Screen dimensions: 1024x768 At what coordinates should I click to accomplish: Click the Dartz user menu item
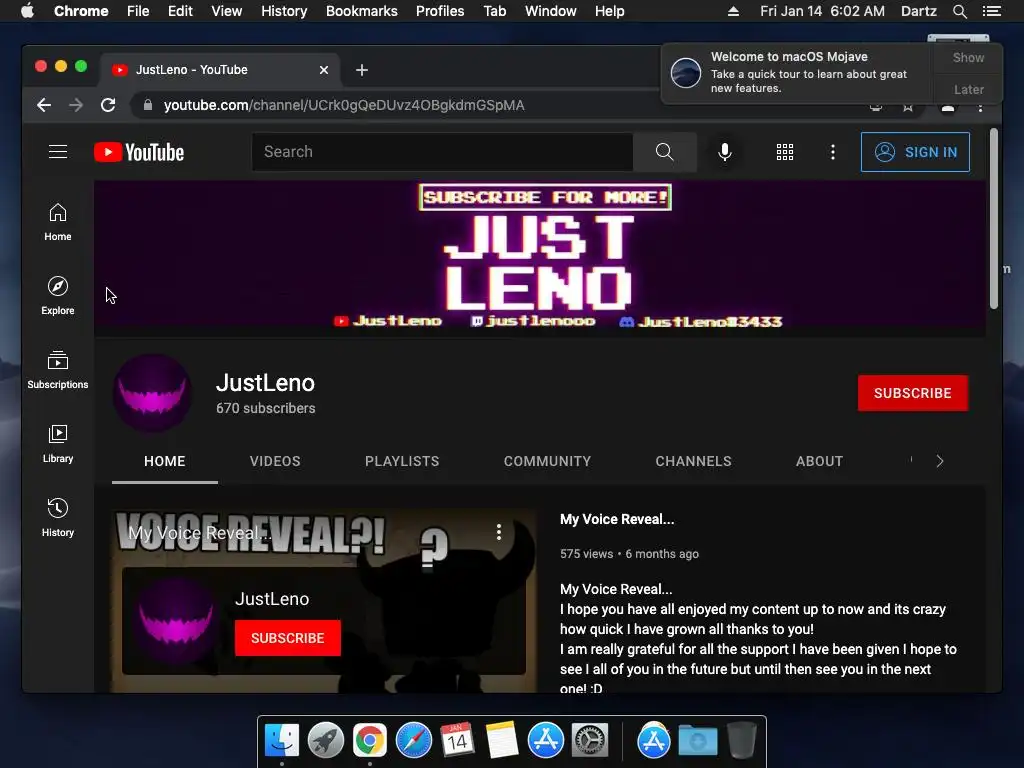tap(918, 11)
